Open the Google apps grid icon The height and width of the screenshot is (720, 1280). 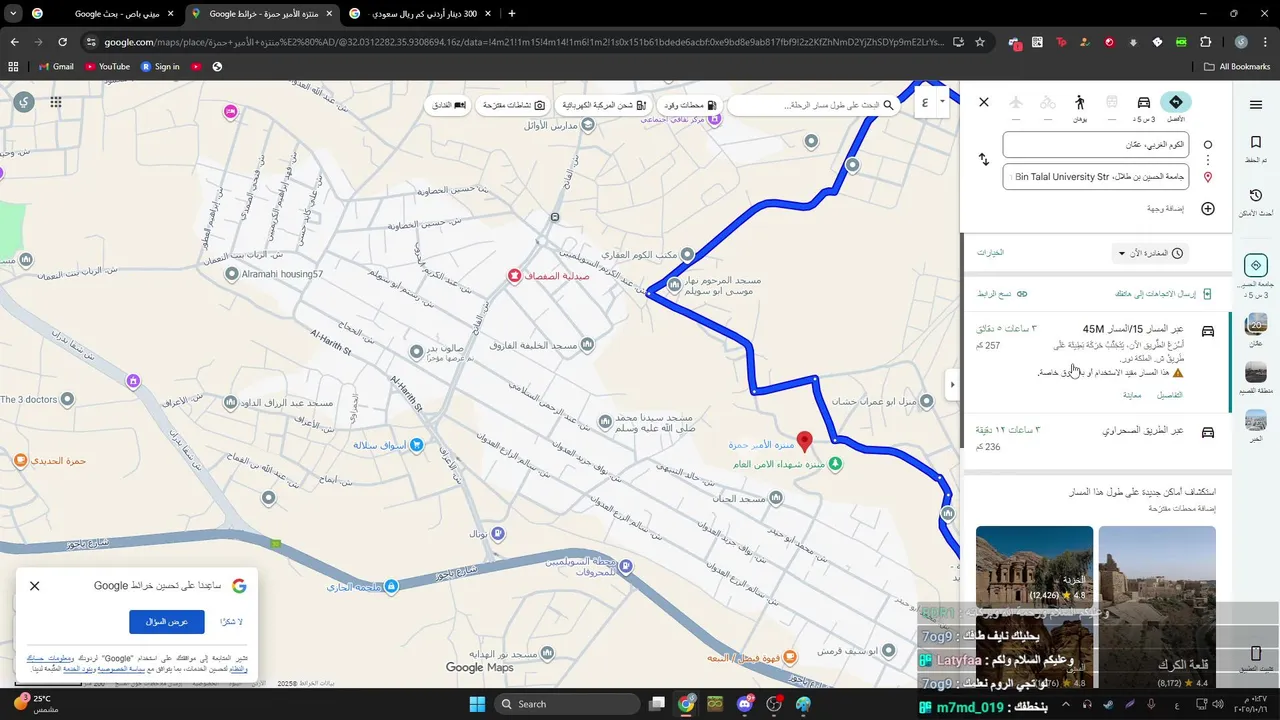pyautogui.click(x=56, y=102)
